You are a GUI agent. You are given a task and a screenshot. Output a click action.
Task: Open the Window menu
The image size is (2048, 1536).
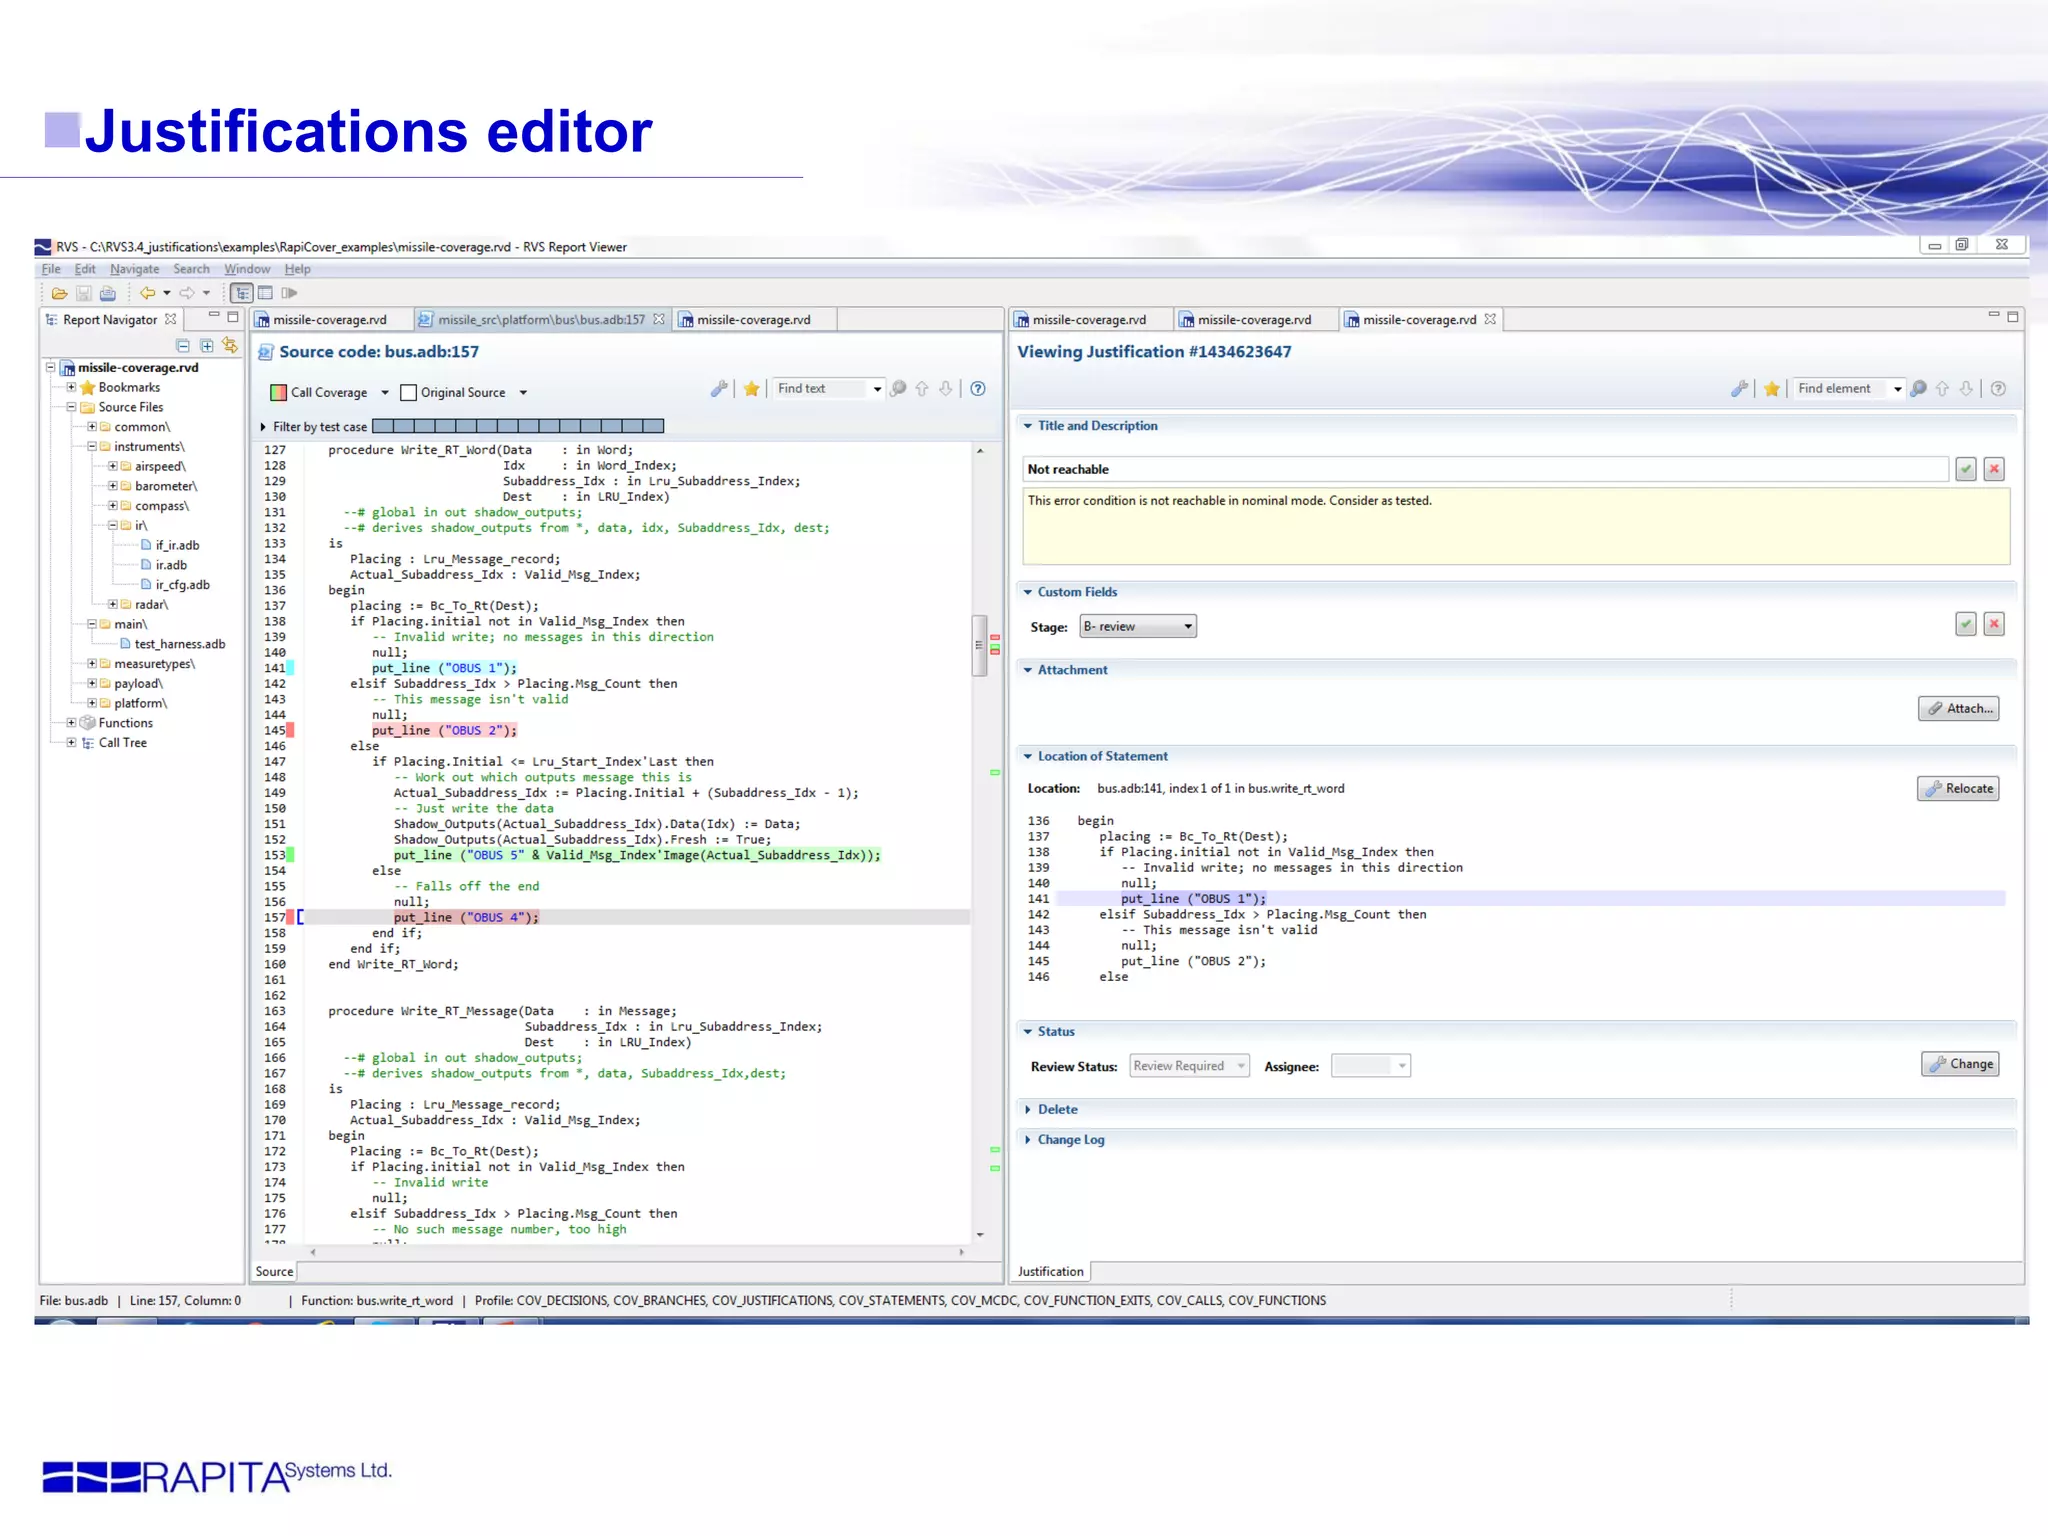(x=247, y=269)
